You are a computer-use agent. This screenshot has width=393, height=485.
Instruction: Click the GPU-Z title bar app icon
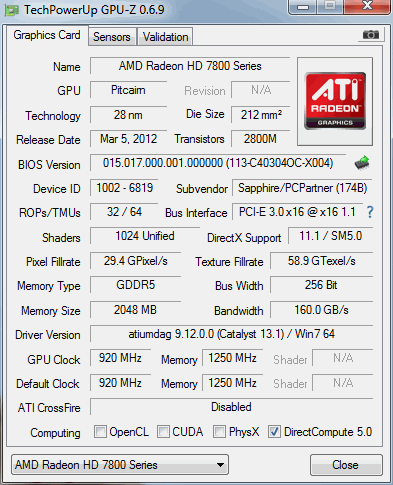[x=12, y=11]
